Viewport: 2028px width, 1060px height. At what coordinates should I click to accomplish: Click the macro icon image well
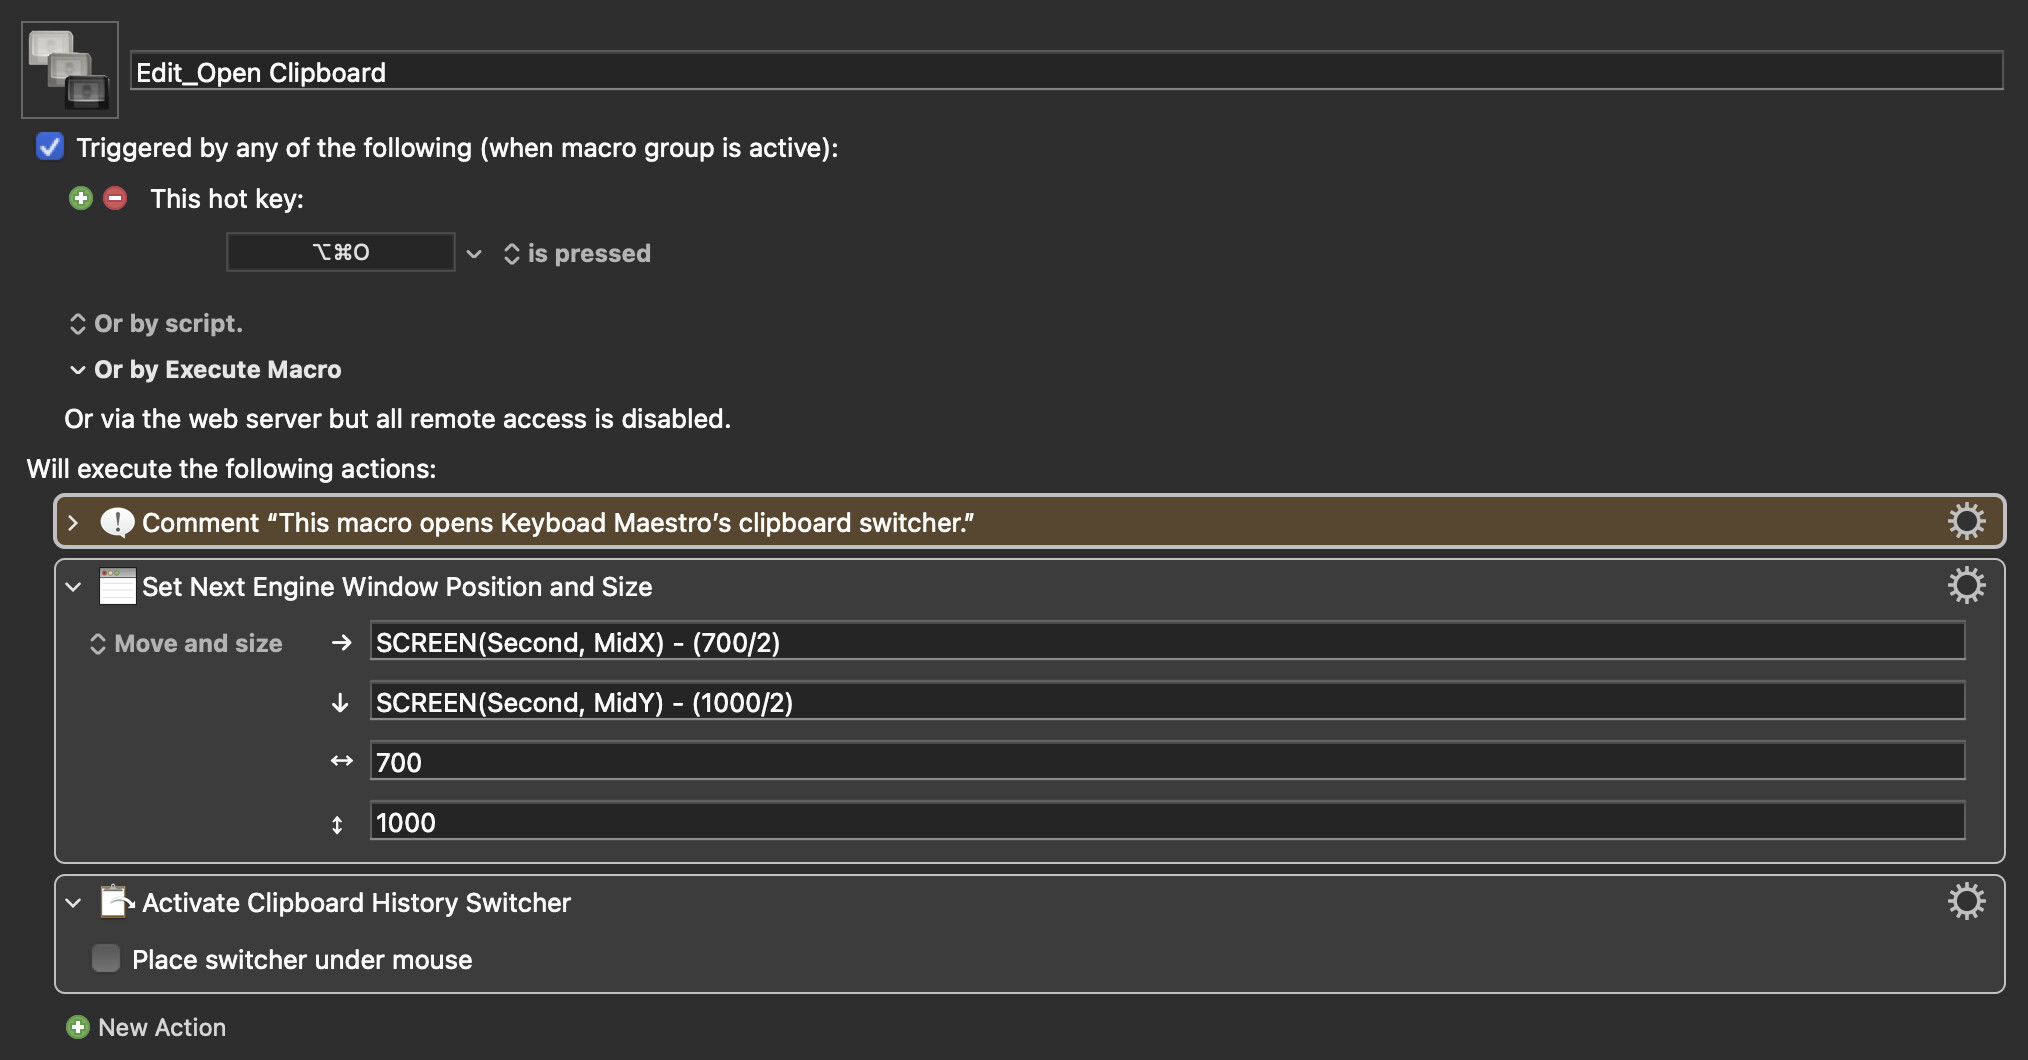tap(70, 70)
